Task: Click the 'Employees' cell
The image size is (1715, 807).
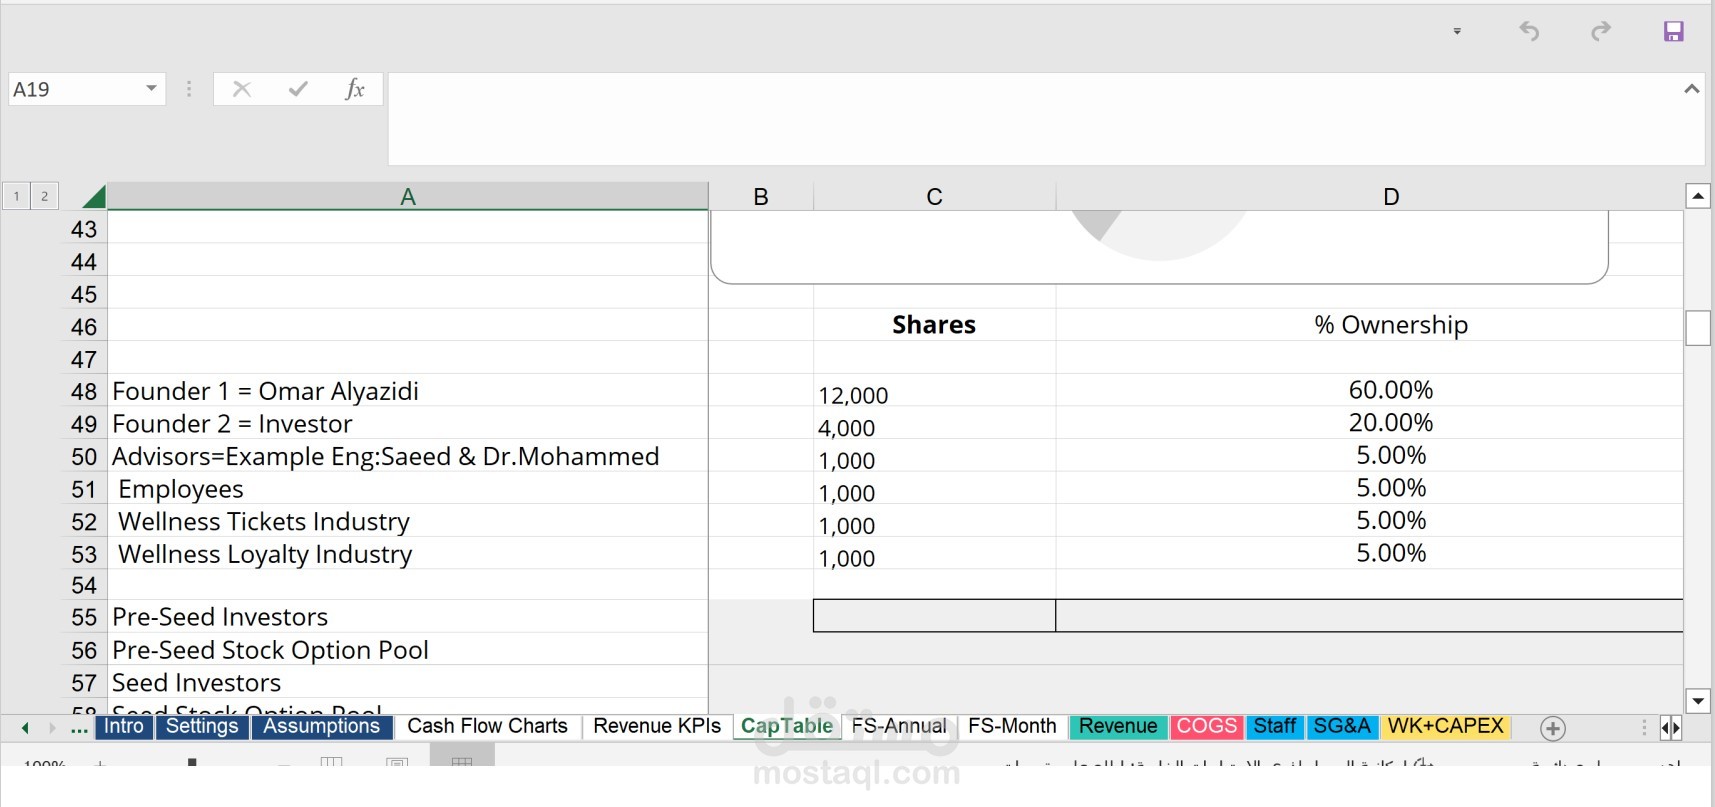Action: tap(407, 489)
